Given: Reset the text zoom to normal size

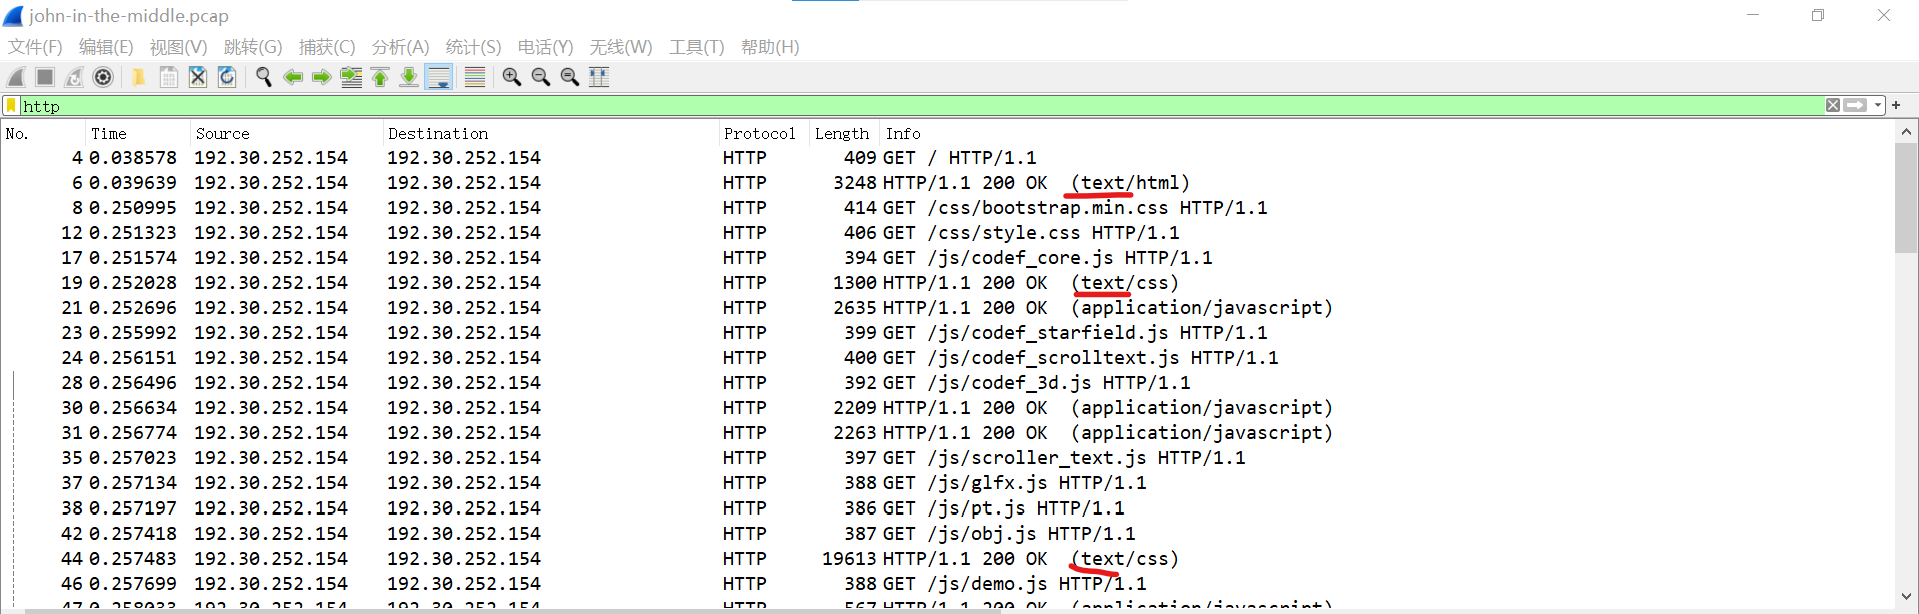Looking at the screenshot, I should pyautogui.click(x=570, y=77).
